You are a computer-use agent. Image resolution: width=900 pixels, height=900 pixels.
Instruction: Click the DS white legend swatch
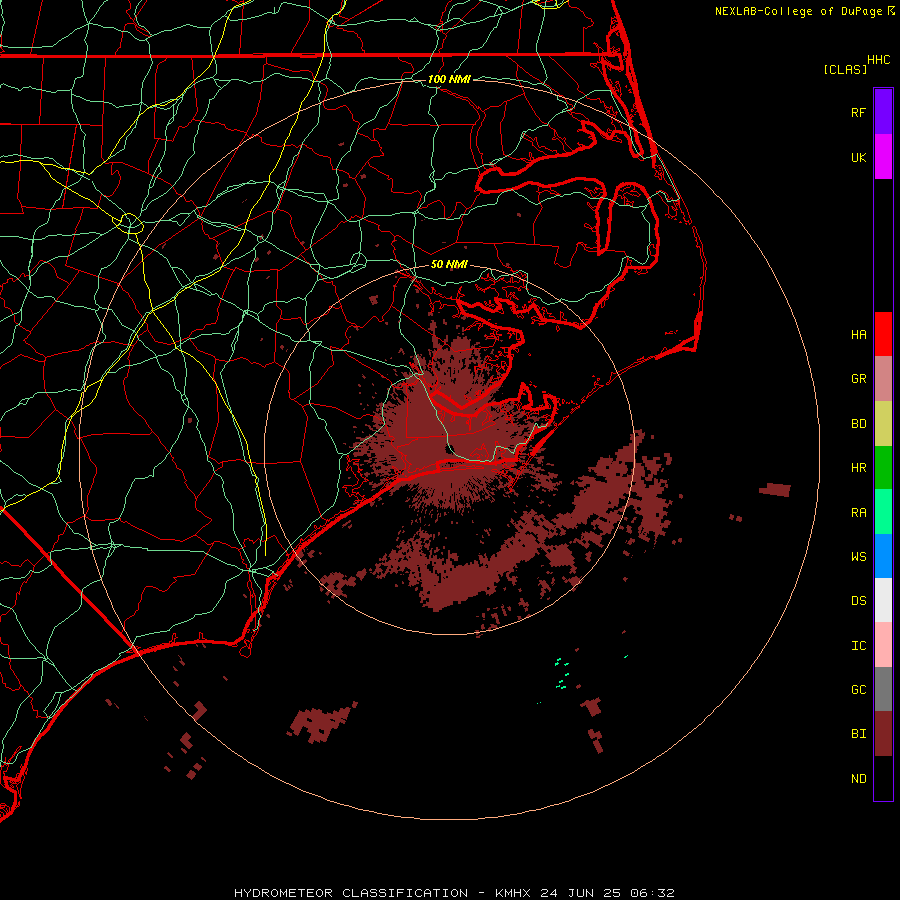[x=883, y=600]
